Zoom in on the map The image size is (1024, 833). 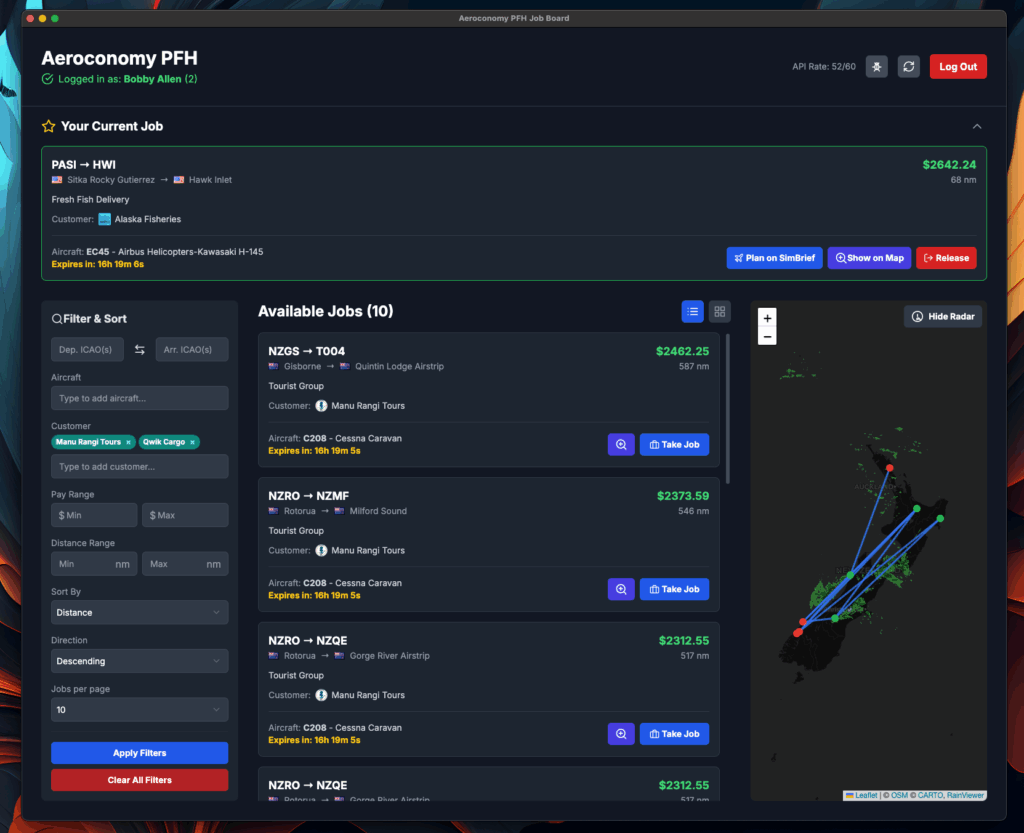pos(767,318)
